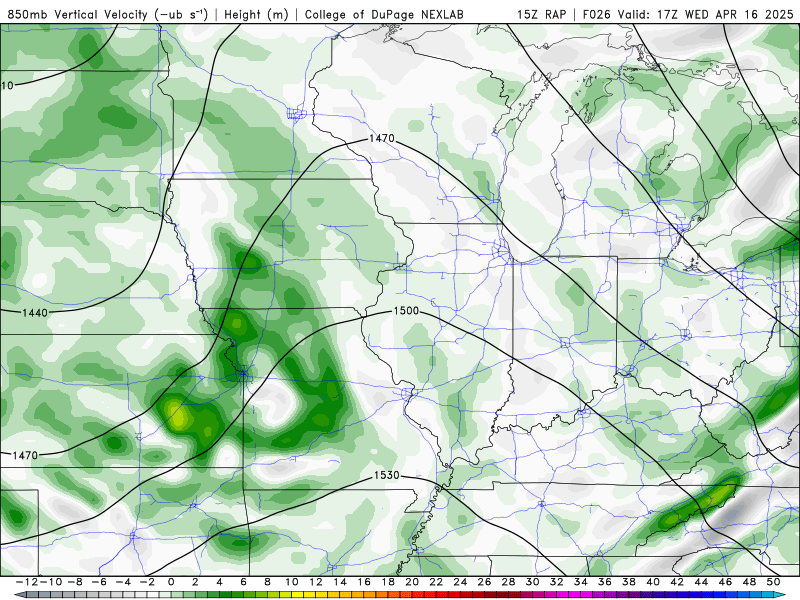Click the -8 value on the color scale
Screen dimensions: 800x600
tap(75, 582)
